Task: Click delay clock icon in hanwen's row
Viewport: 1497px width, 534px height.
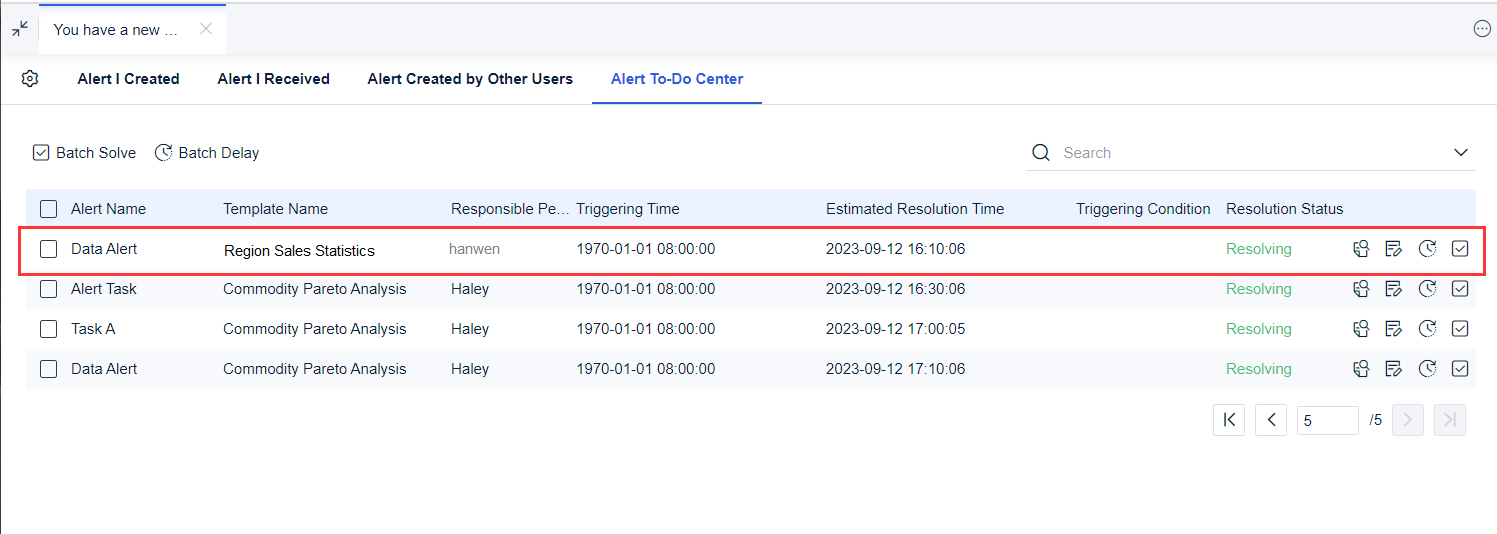Action: (x=1427, y=249)
